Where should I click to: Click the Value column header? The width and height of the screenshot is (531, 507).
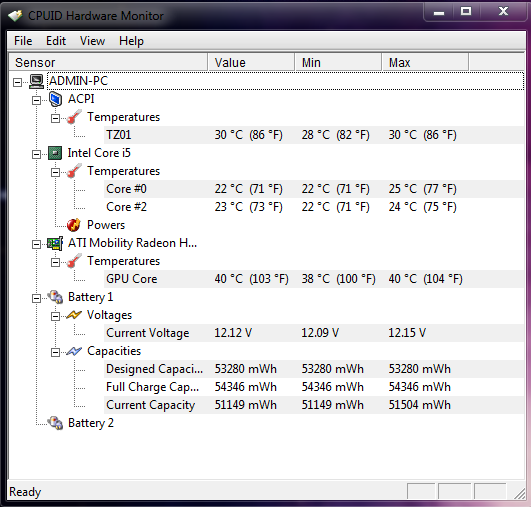pyautogui.click(x=251, y=62)
